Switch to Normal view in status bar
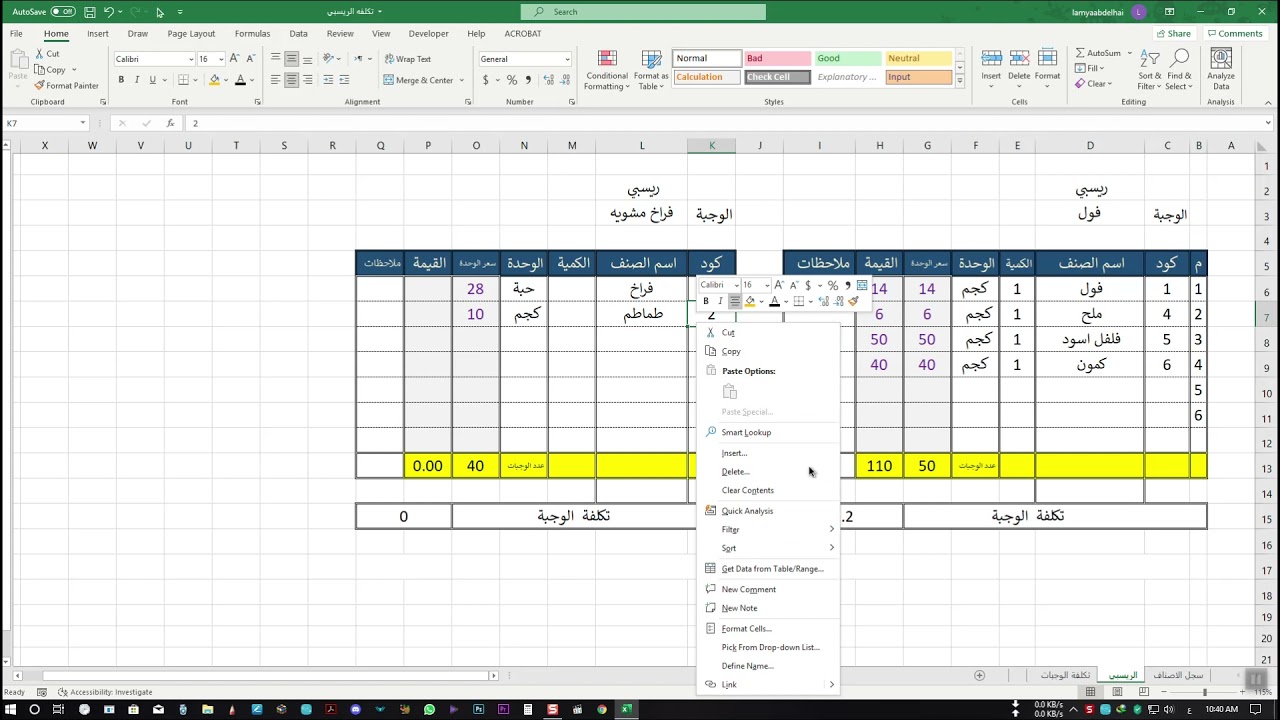Image resolution: width=1280 pixels, height=720 pixels. point(1090,692)
